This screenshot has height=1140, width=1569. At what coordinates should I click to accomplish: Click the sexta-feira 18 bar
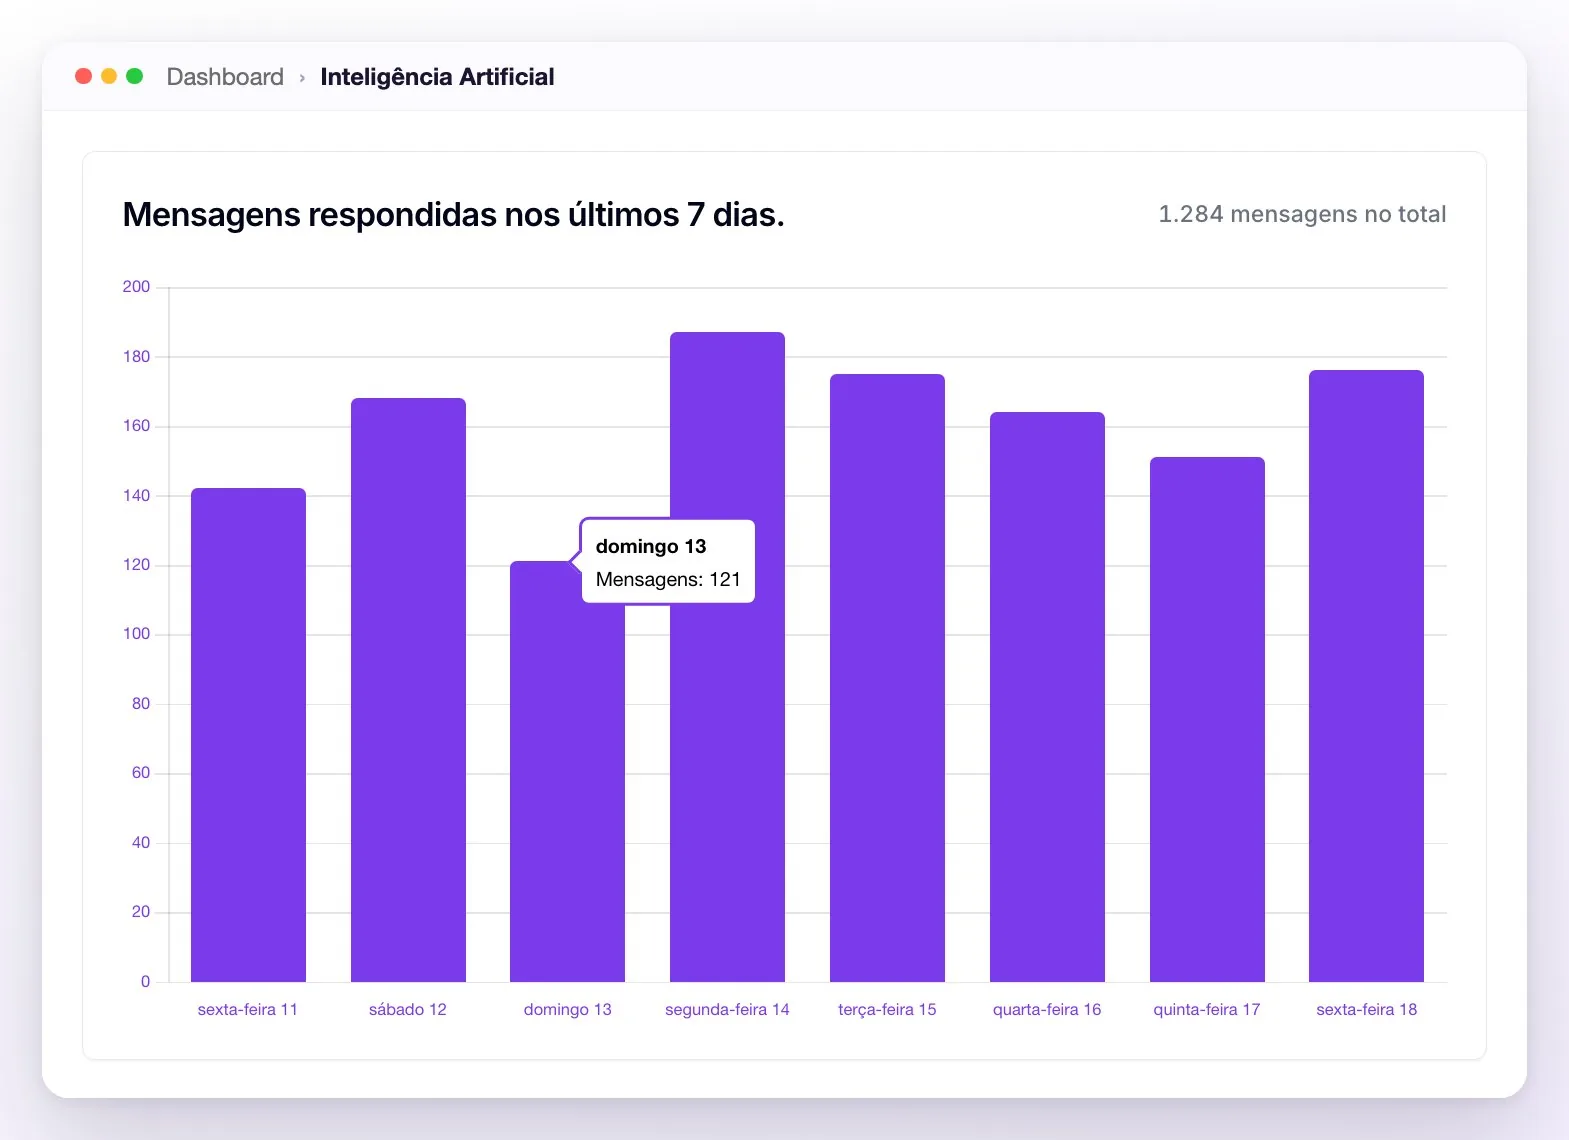1366,676
